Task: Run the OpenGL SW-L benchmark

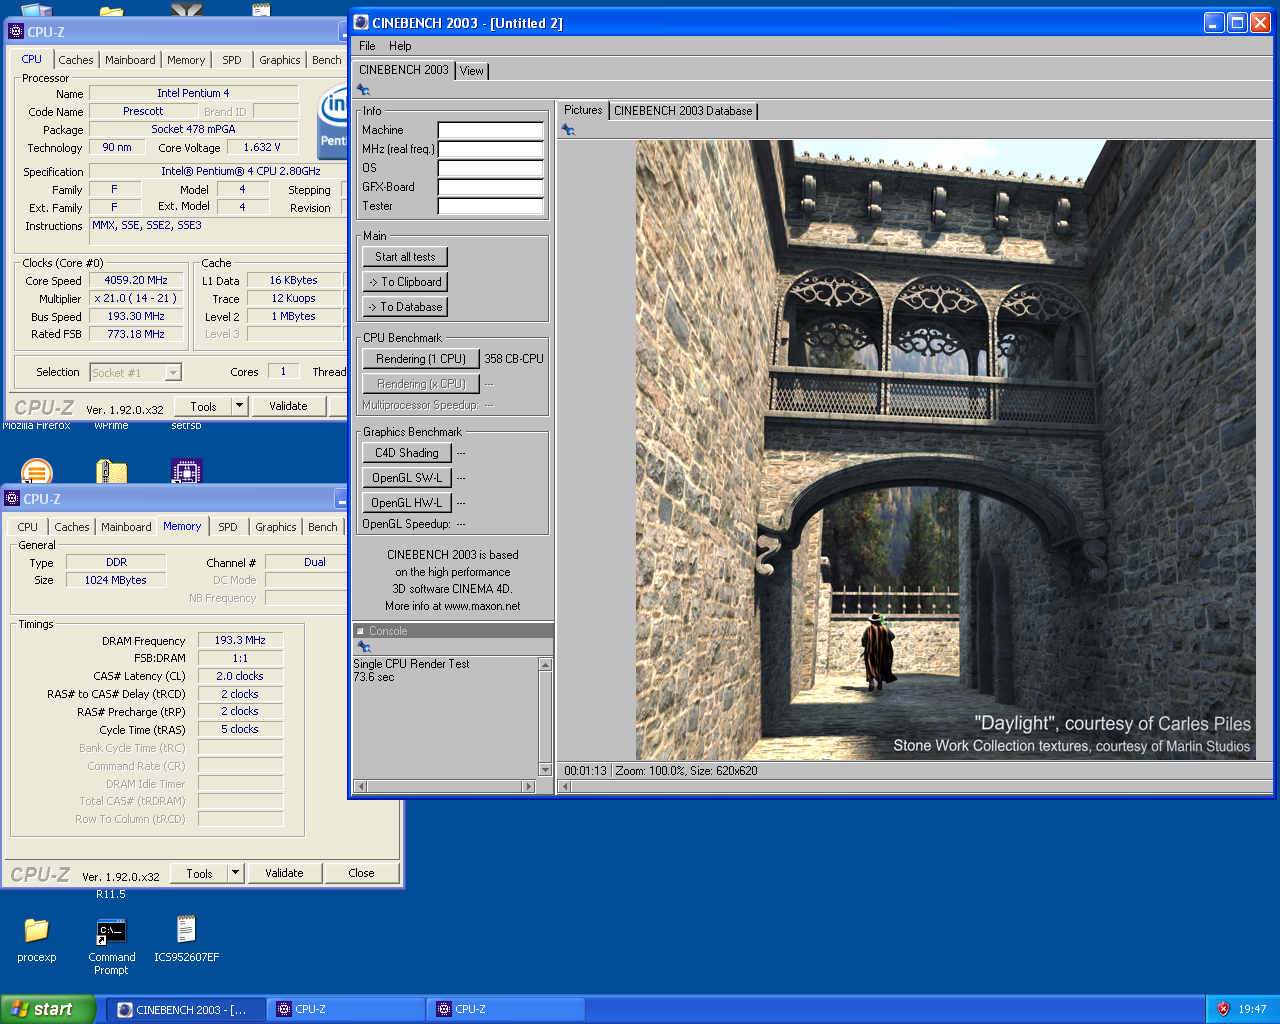Action: click(407, 478)
